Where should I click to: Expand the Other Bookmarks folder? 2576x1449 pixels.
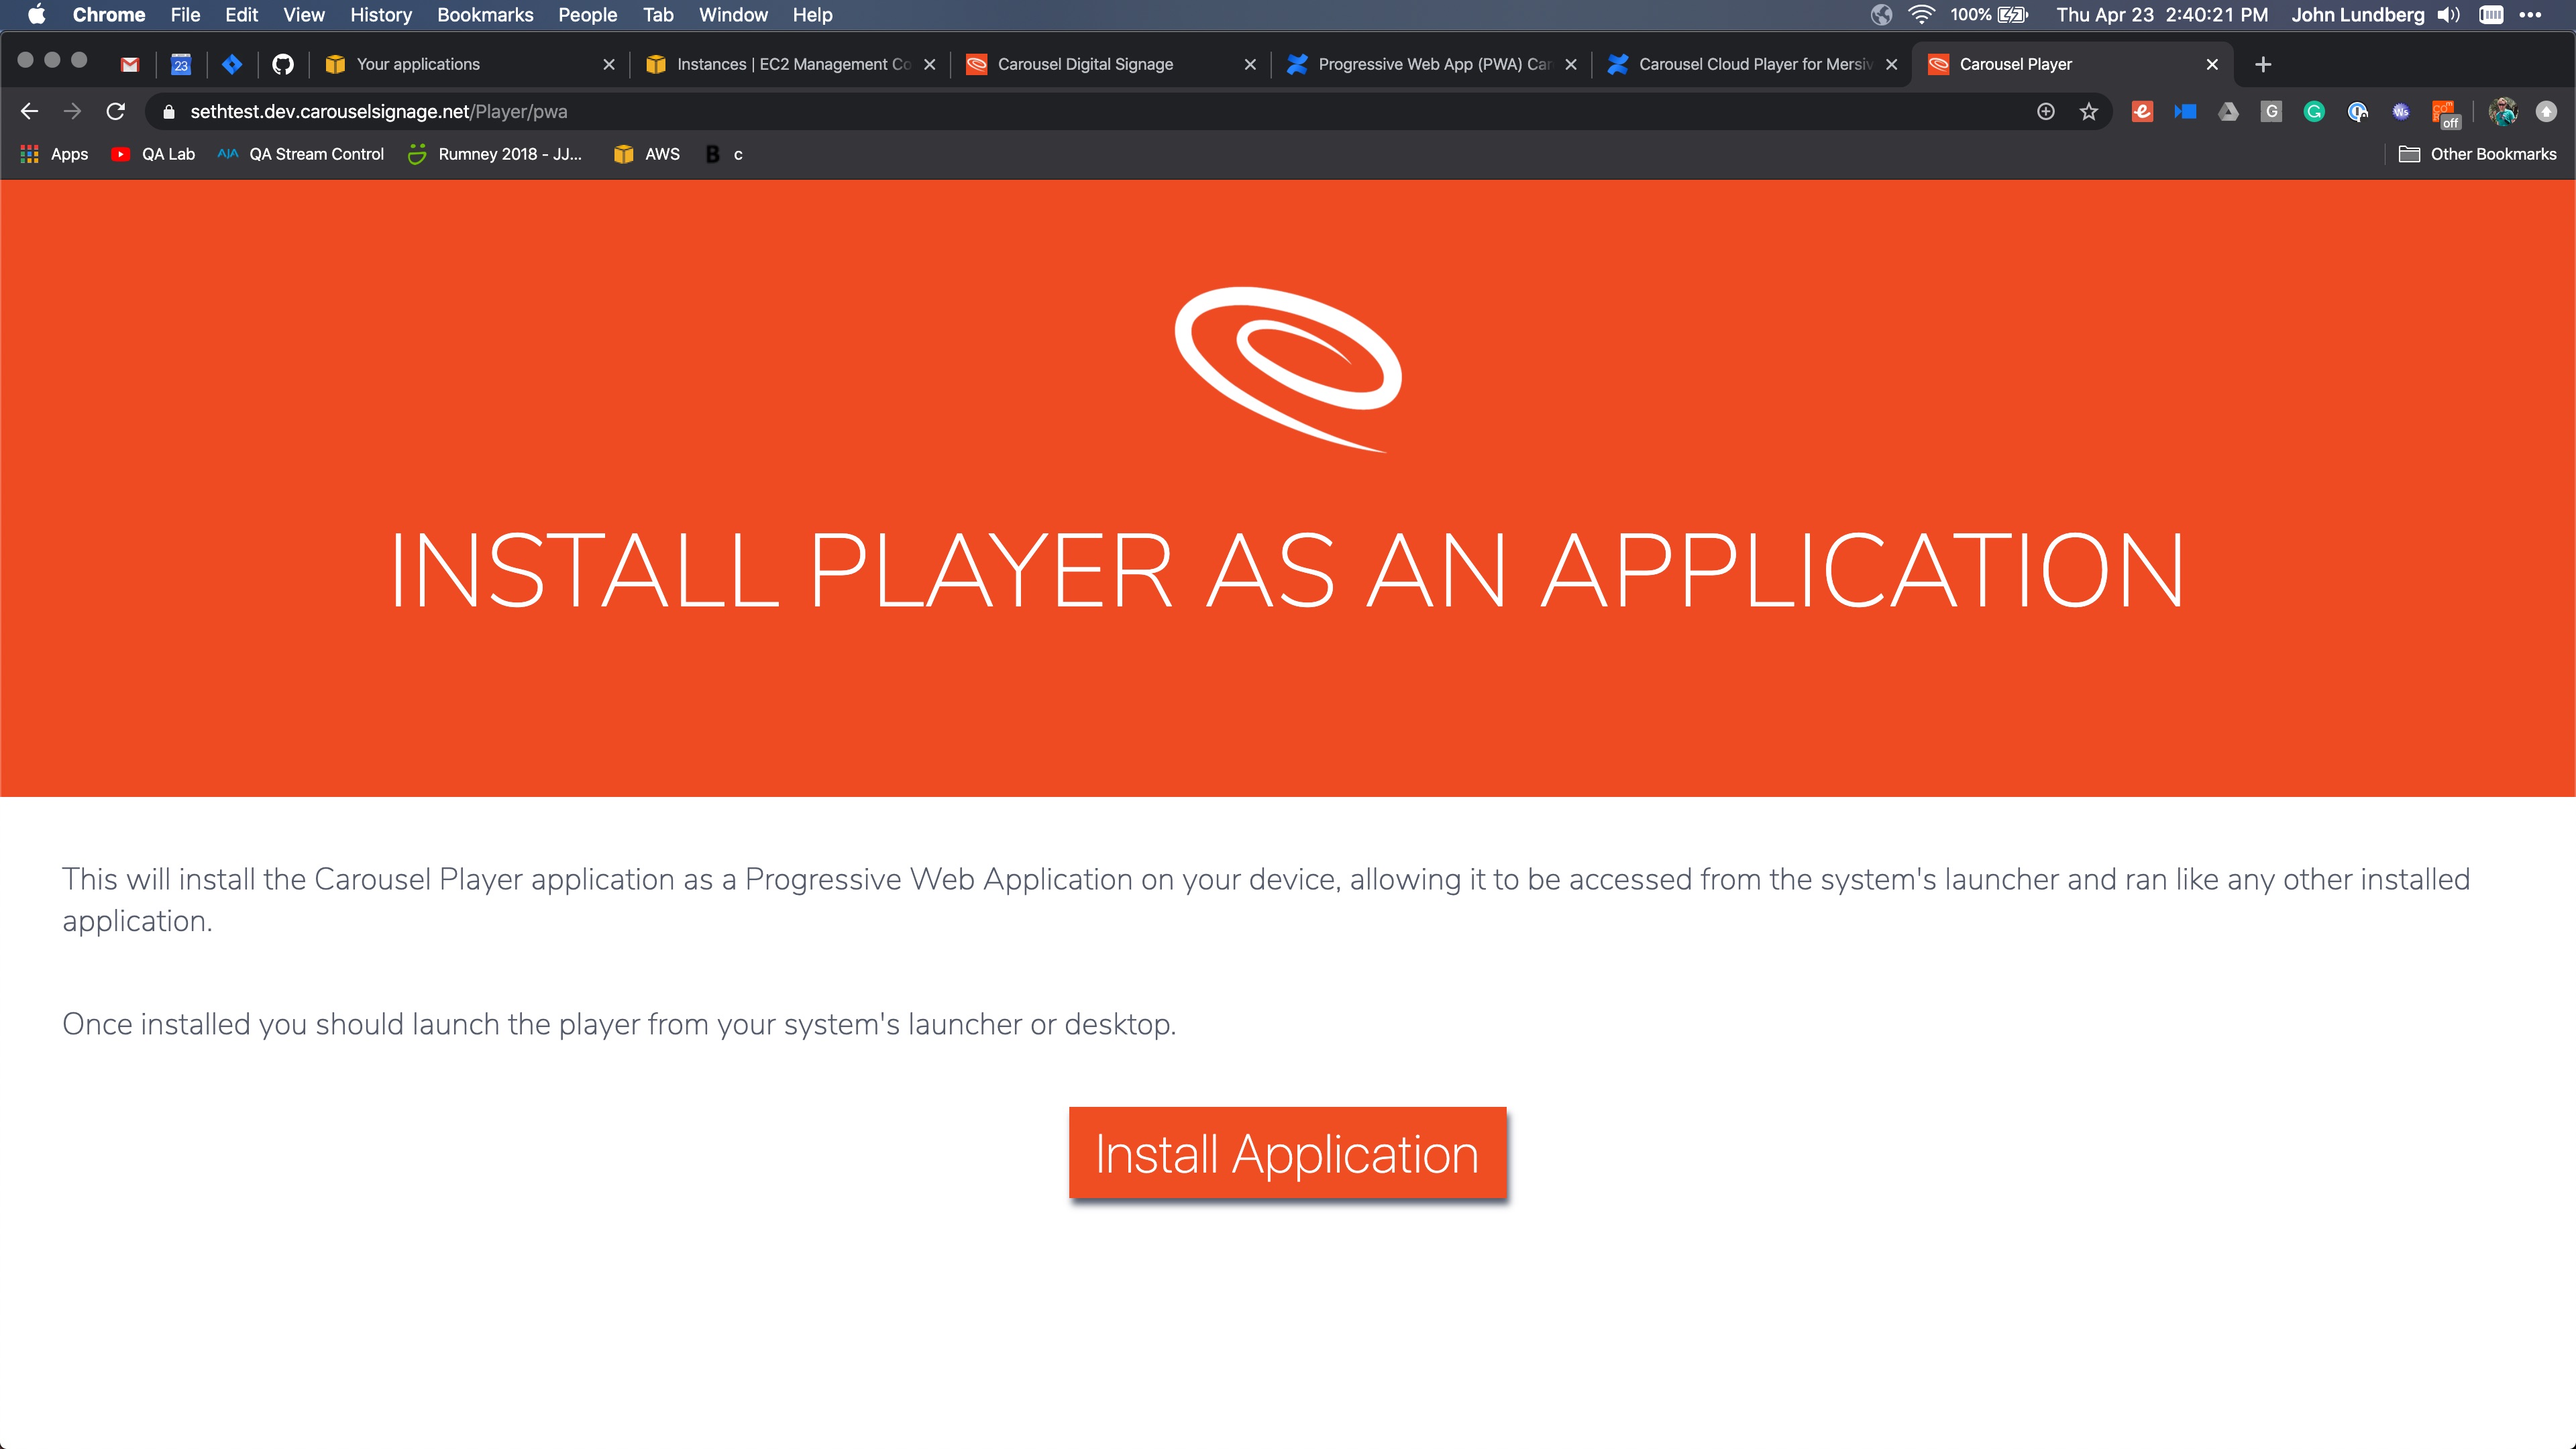tap(2478, 154)
